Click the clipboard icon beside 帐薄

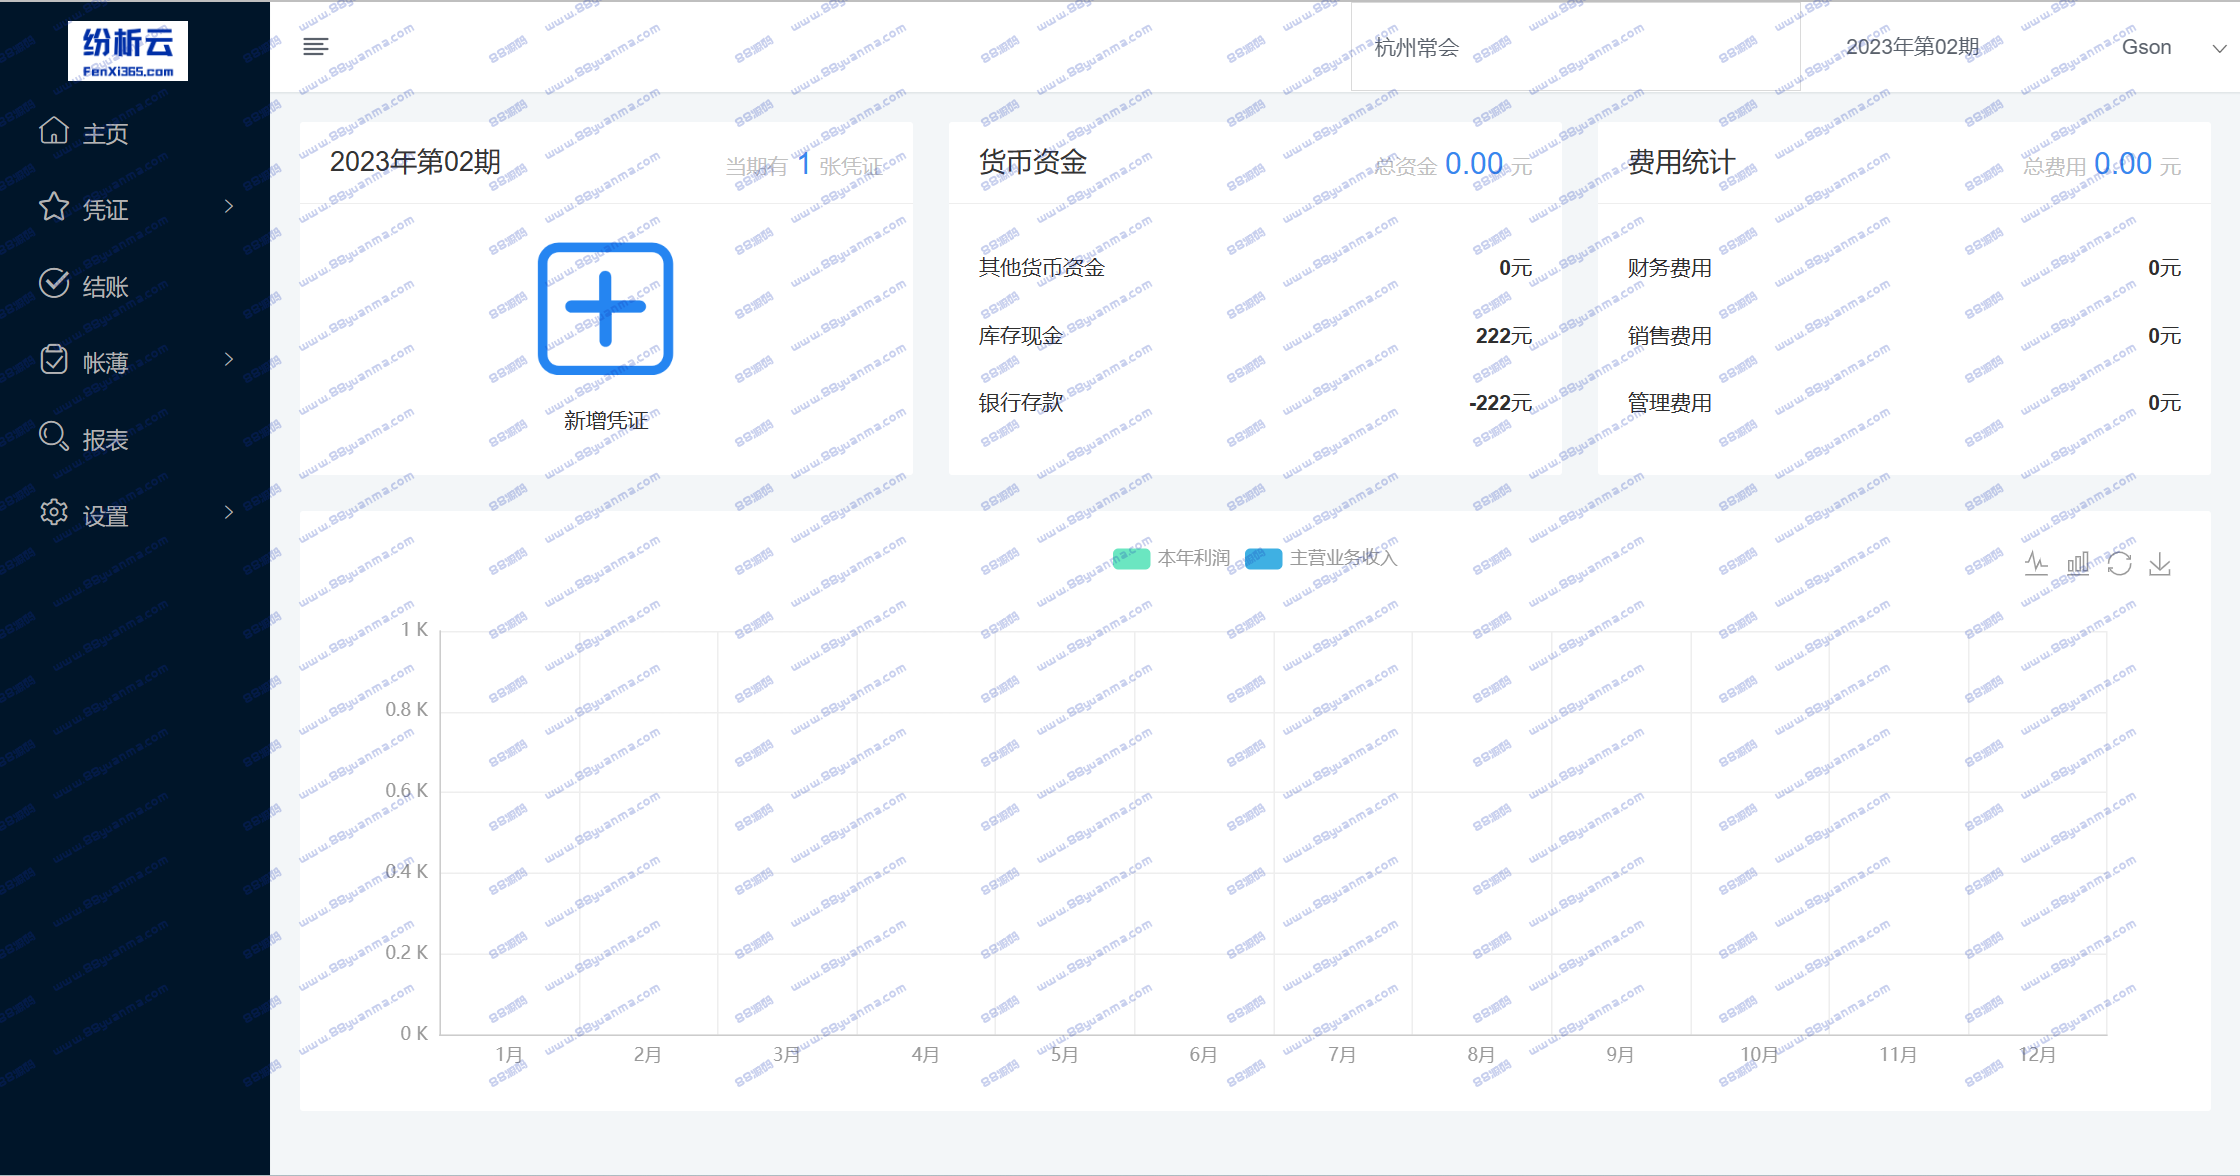[x=54, y=360]
